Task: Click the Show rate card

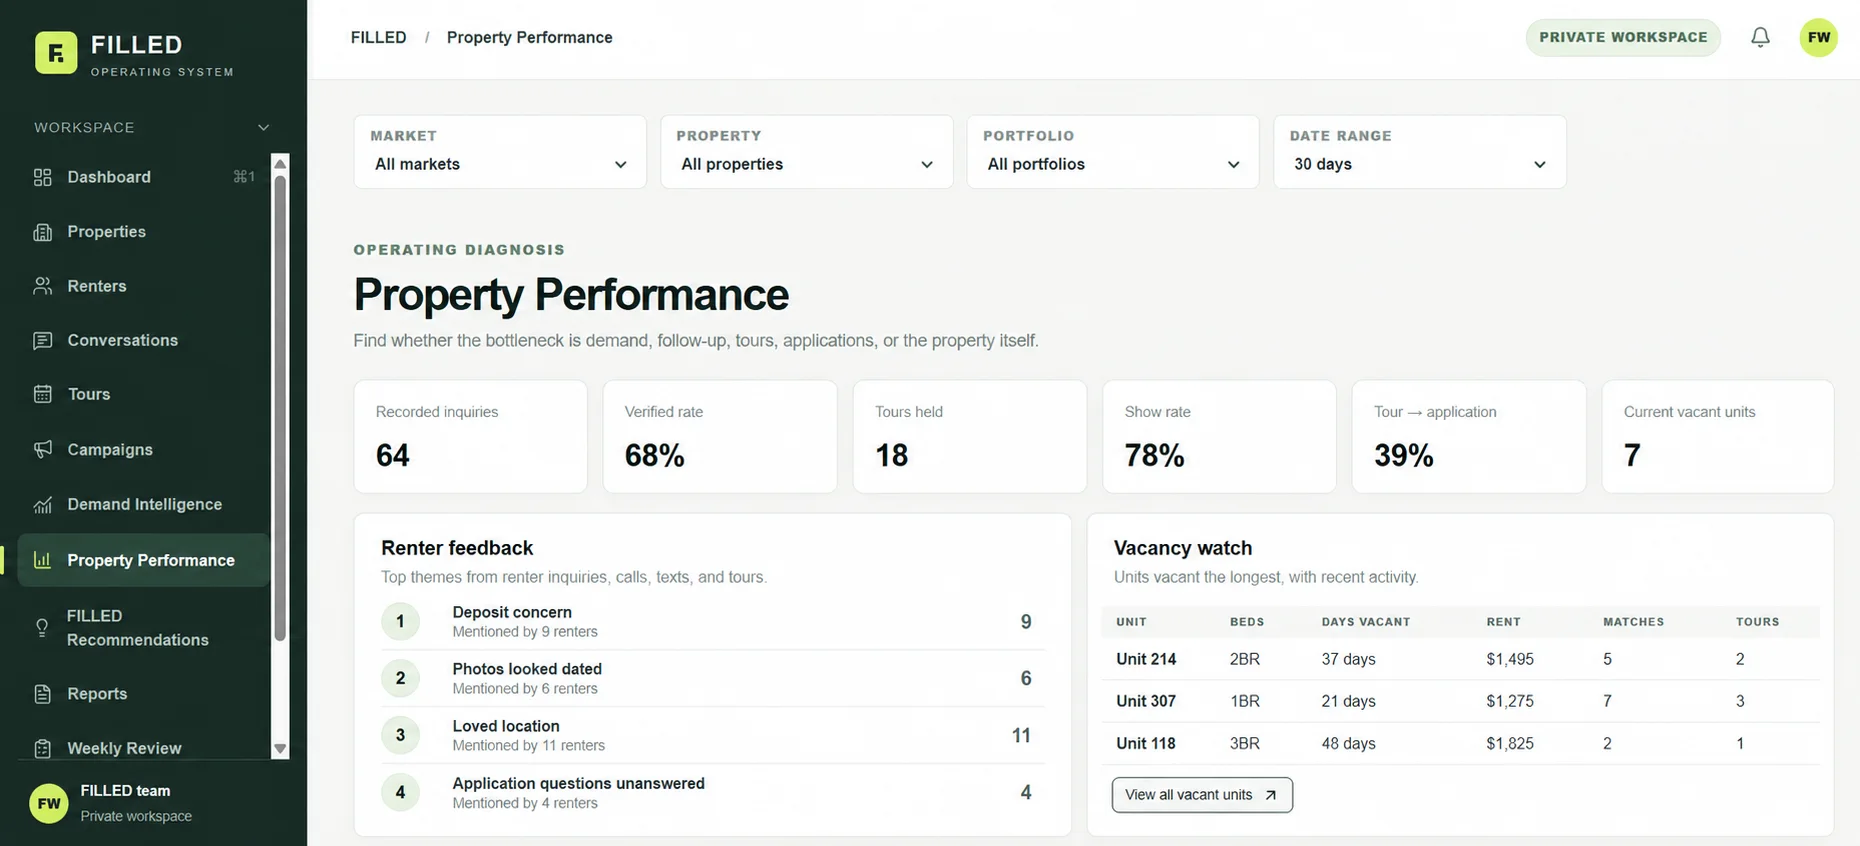Action: (1219, 436)
